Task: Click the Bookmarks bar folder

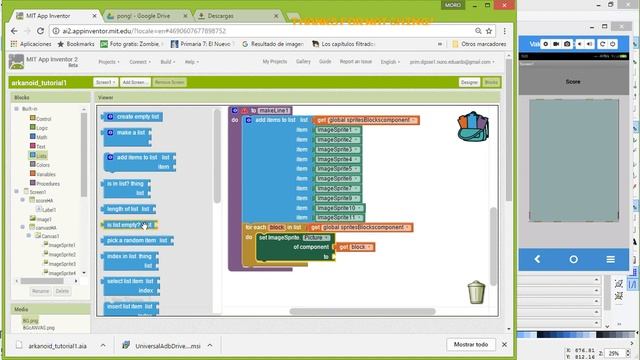Action: [76, 44]
